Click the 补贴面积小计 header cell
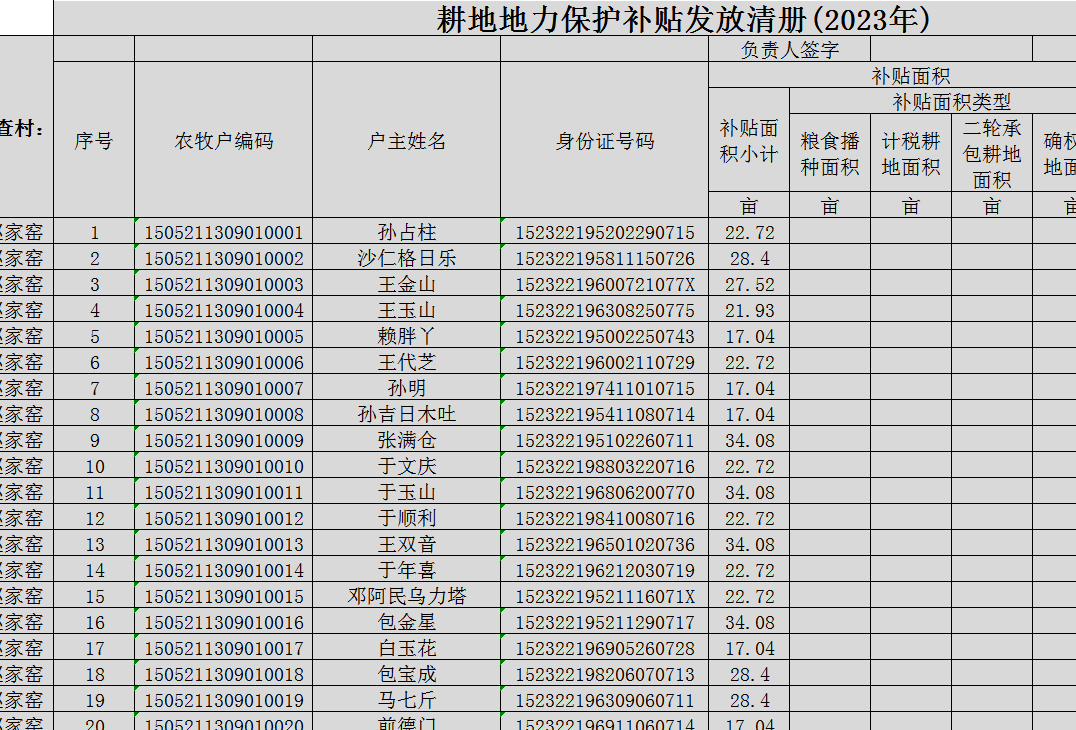Screen dimensions: 1076x730 click(x=749, y=141)
